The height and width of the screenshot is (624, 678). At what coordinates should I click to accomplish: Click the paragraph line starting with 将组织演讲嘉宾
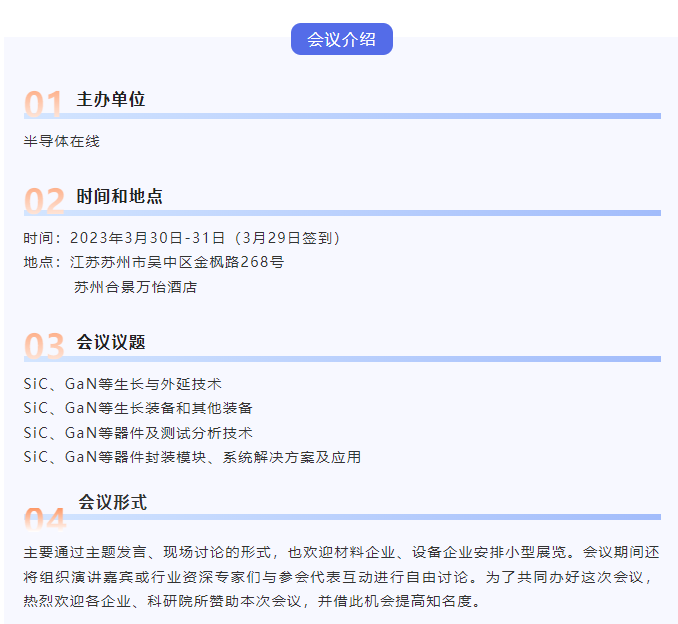click(341, 577)
